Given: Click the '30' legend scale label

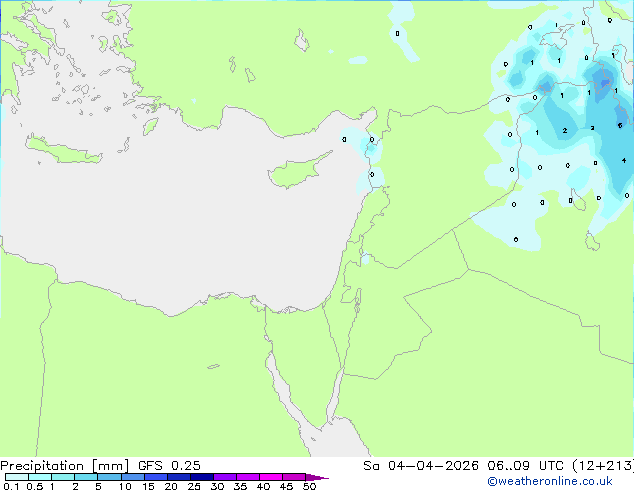Looking at the screenshot, I should coord(217,486).
